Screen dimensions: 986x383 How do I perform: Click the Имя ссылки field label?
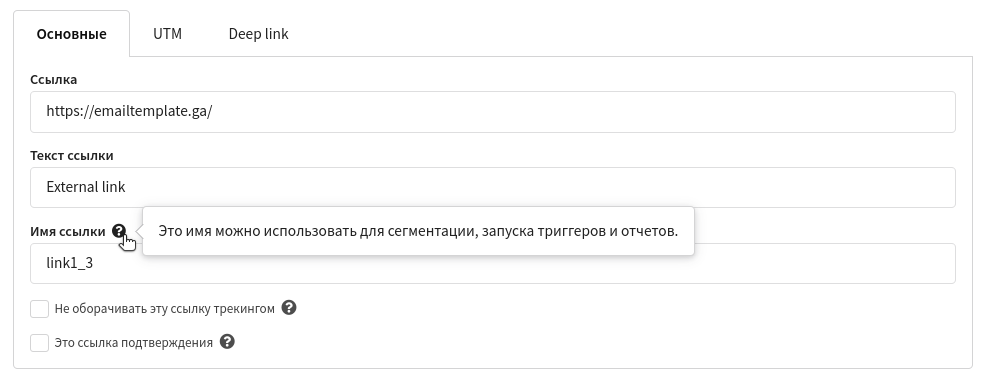68,231
